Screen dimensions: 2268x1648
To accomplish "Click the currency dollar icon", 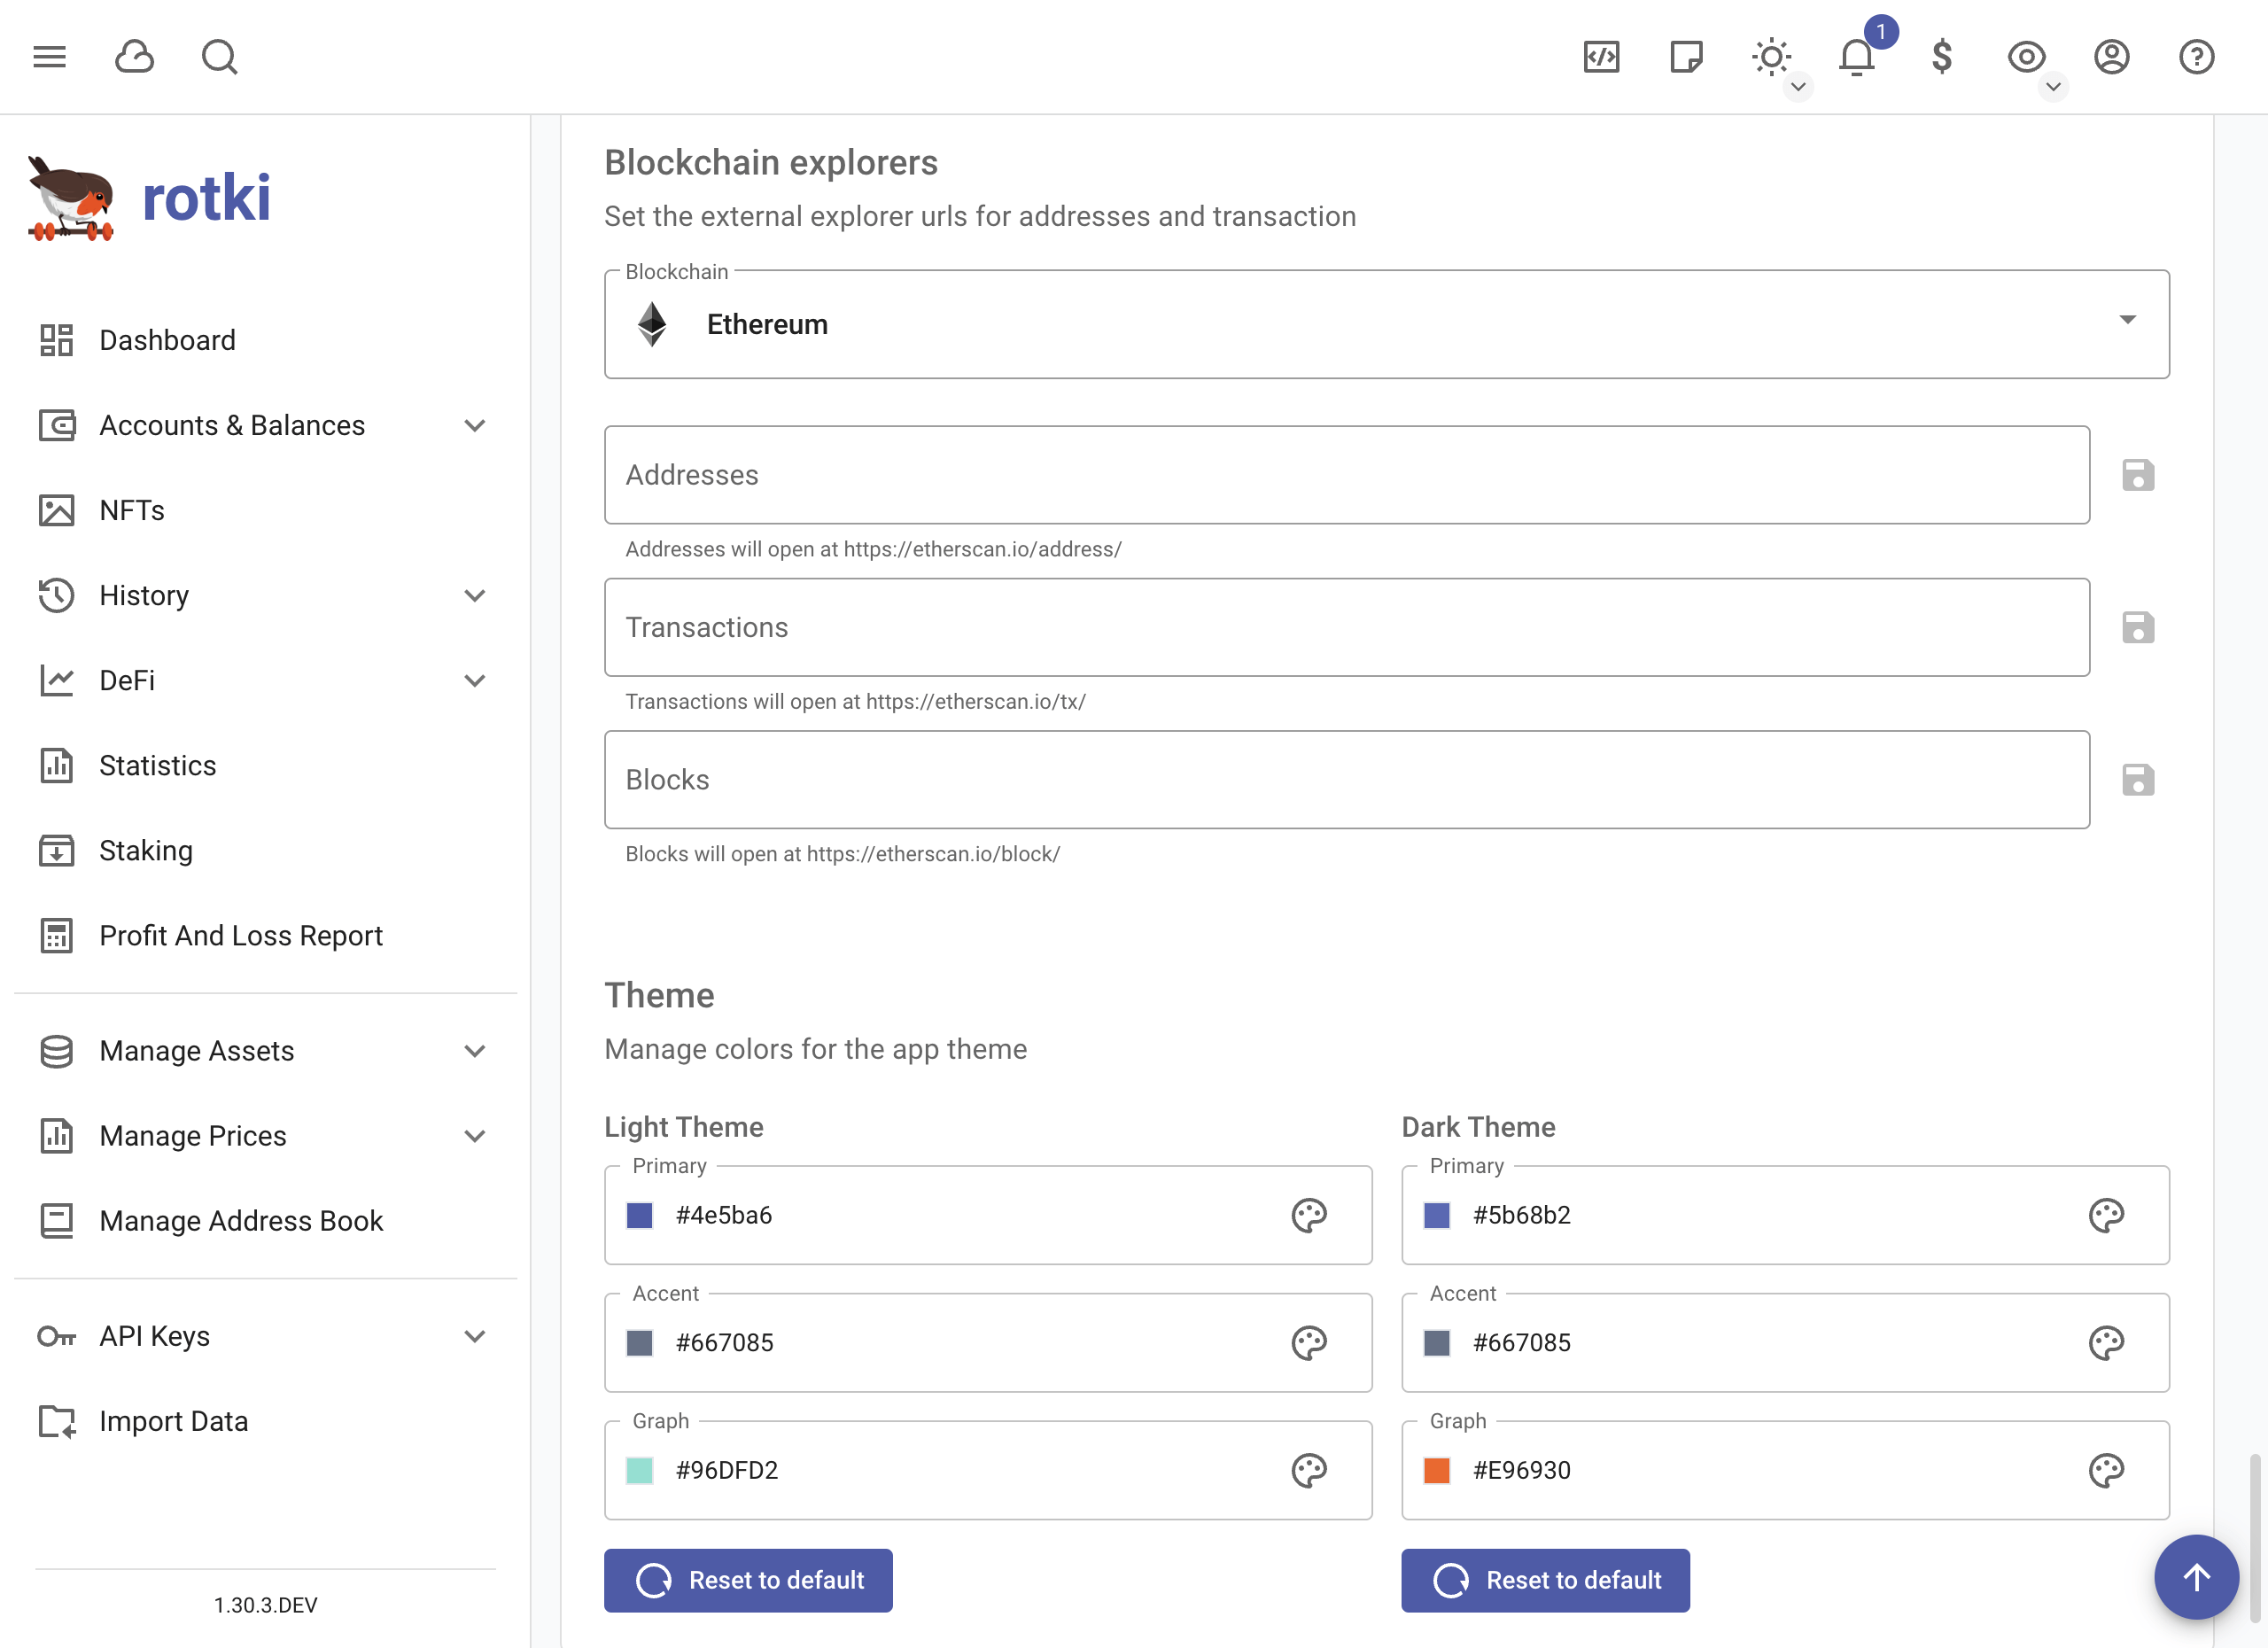I will pyautogui.click(x=1940, y=57).
